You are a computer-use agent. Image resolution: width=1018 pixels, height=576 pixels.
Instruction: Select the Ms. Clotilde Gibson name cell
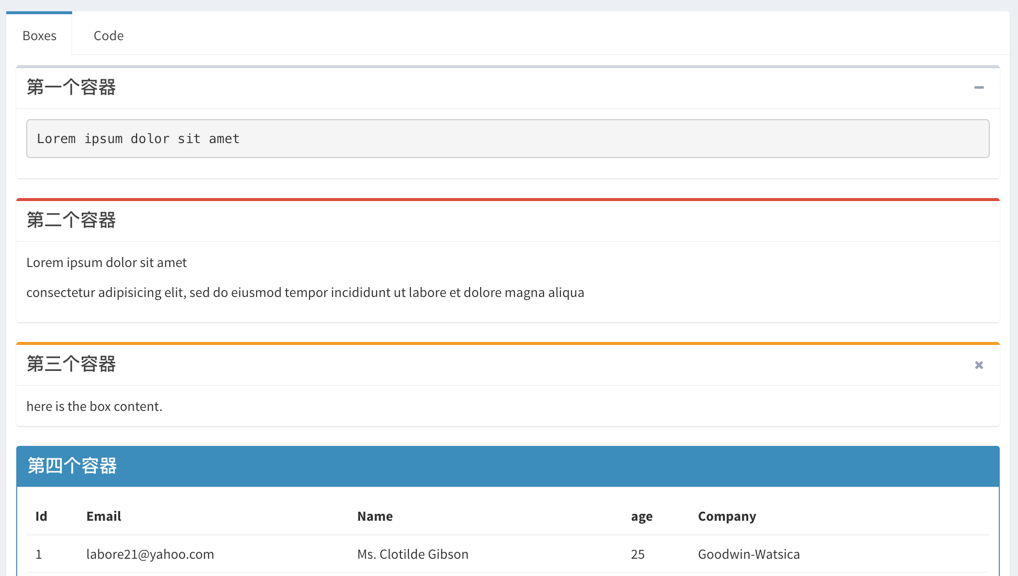[x=413, y=554]
